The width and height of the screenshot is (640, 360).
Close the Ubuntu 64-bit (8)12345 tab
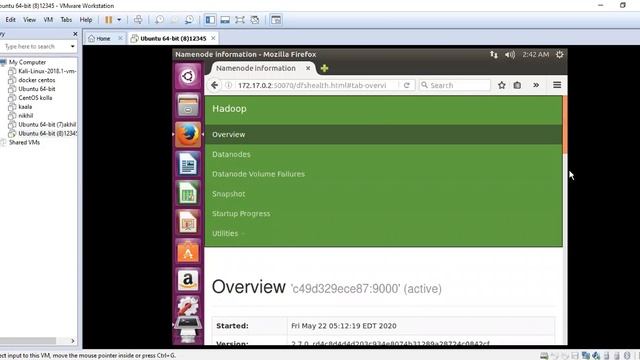[x=213, y=38]
